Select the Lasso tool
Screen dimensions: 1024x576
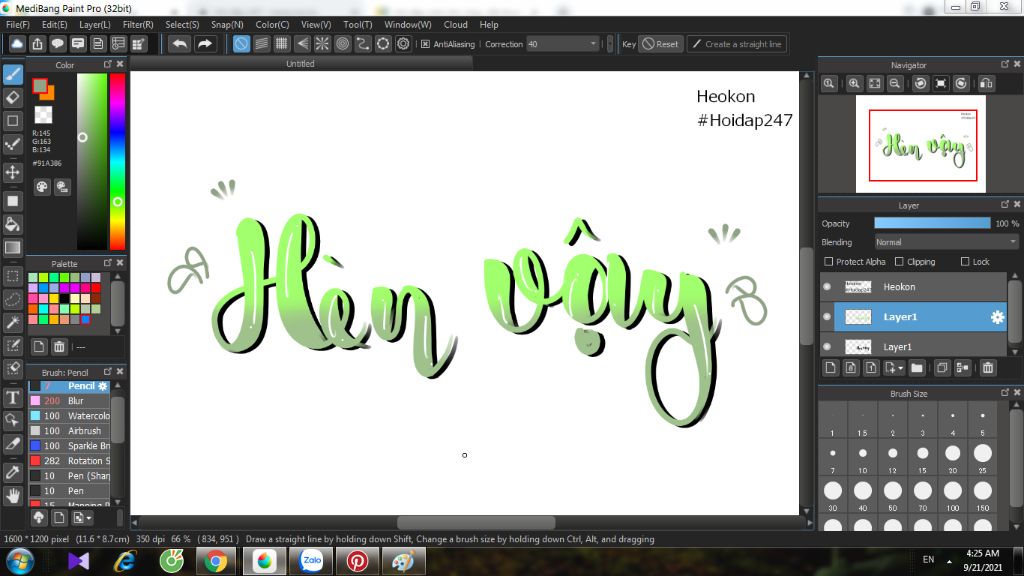click(x=12, y=299)
